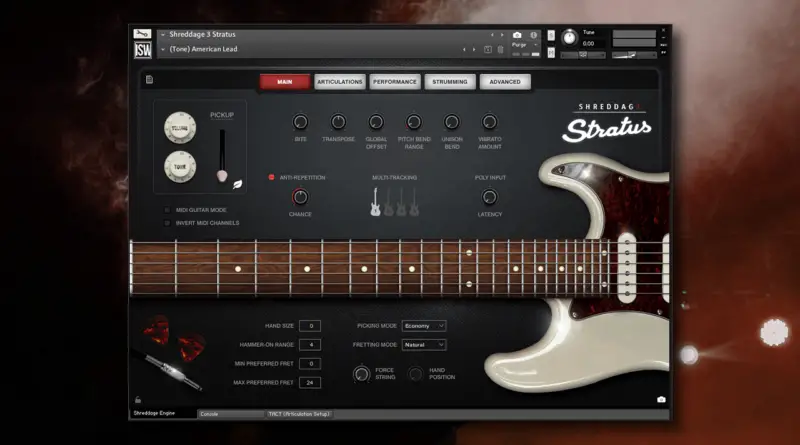Click the trash delete snapshot icon

click(501, 50)
